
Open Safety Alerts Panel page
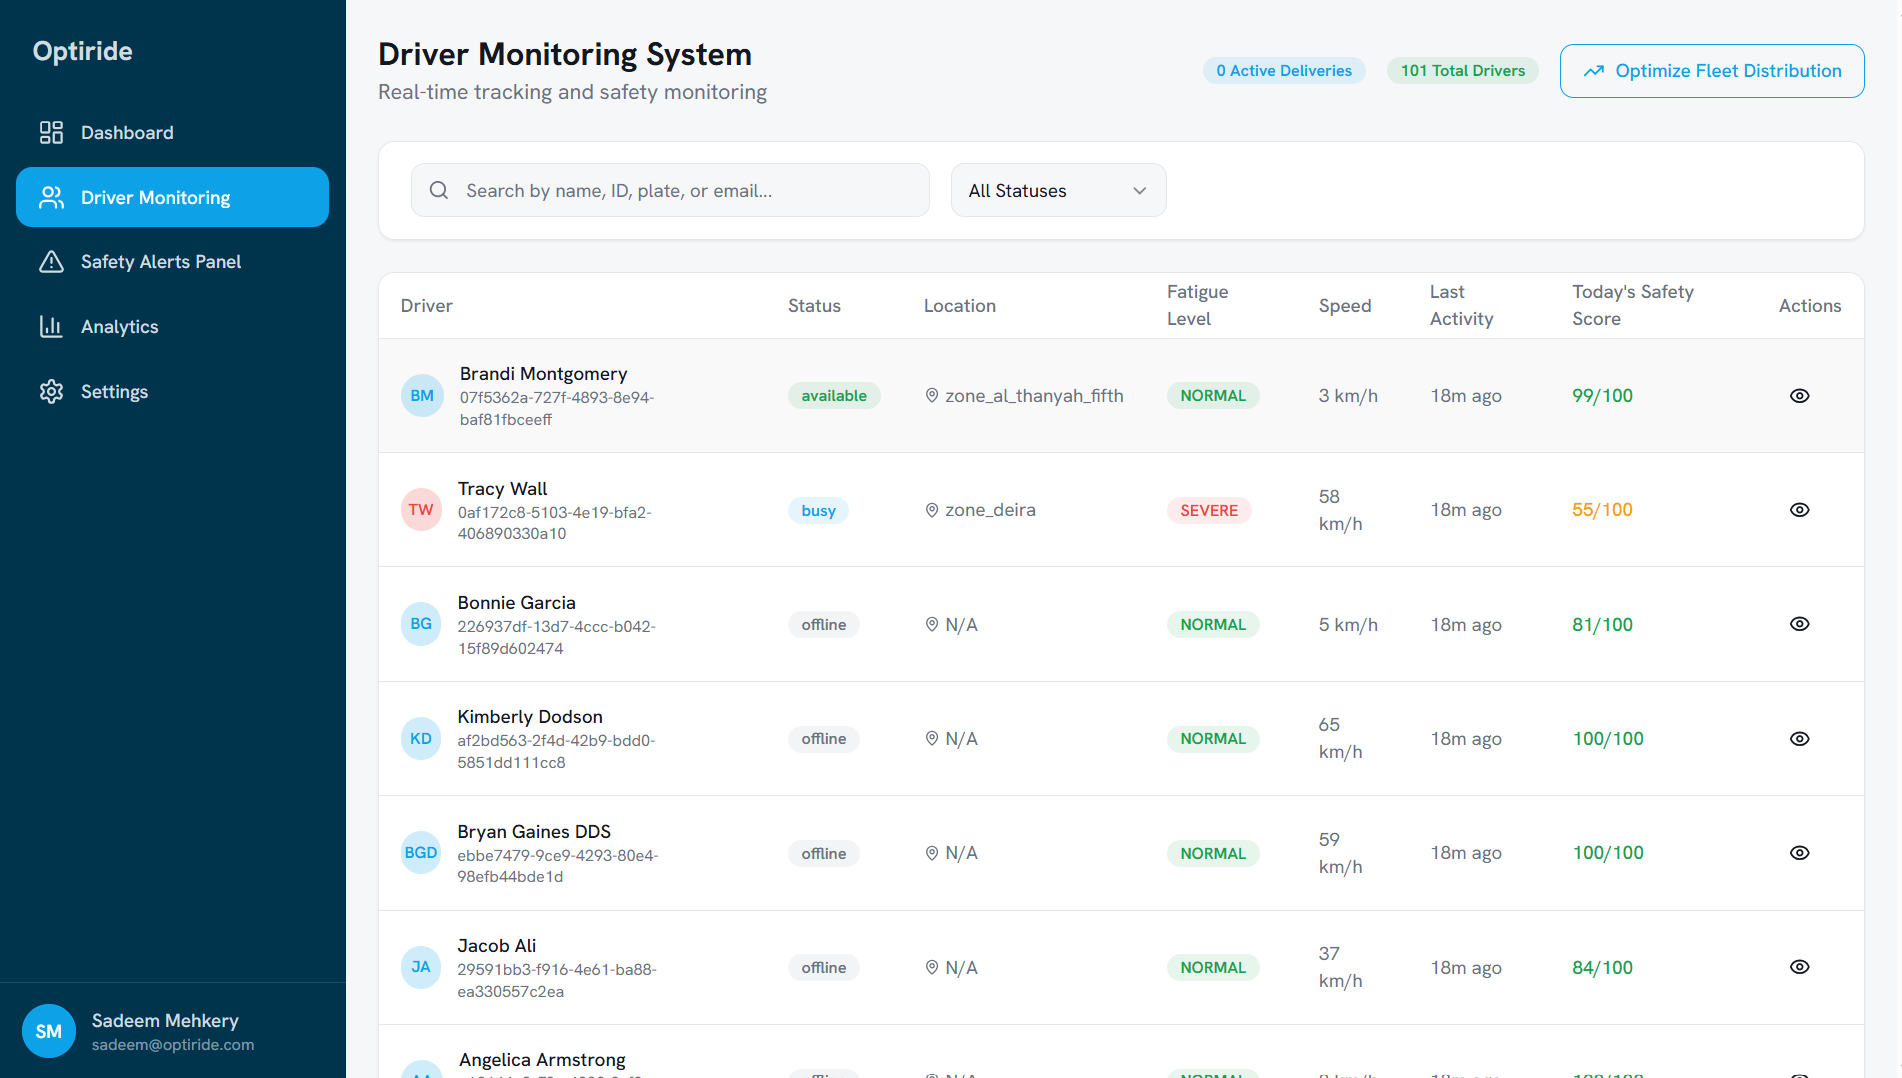(x=172, y=262)
